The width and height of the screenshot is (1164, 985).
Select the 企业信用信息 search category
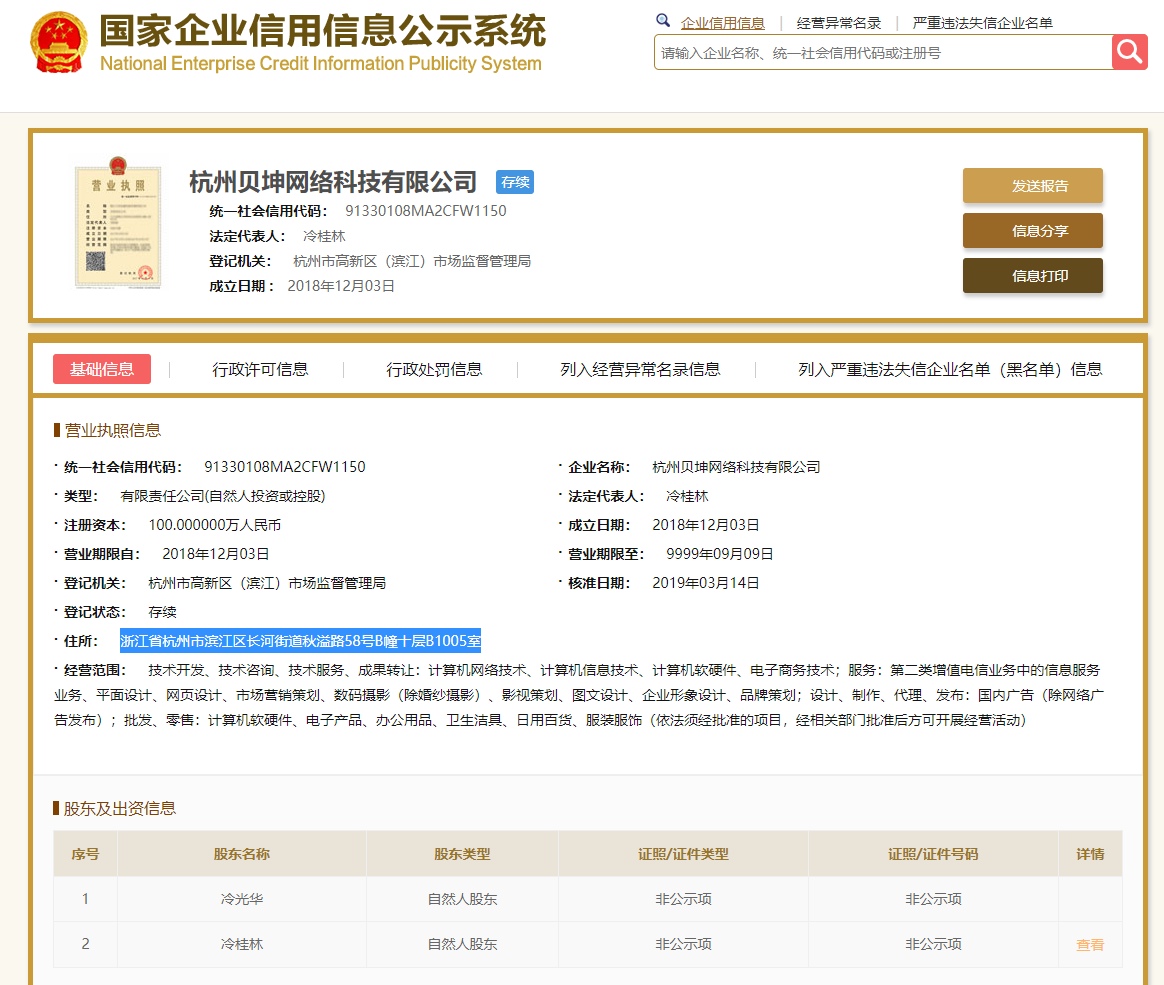point(722,23)
